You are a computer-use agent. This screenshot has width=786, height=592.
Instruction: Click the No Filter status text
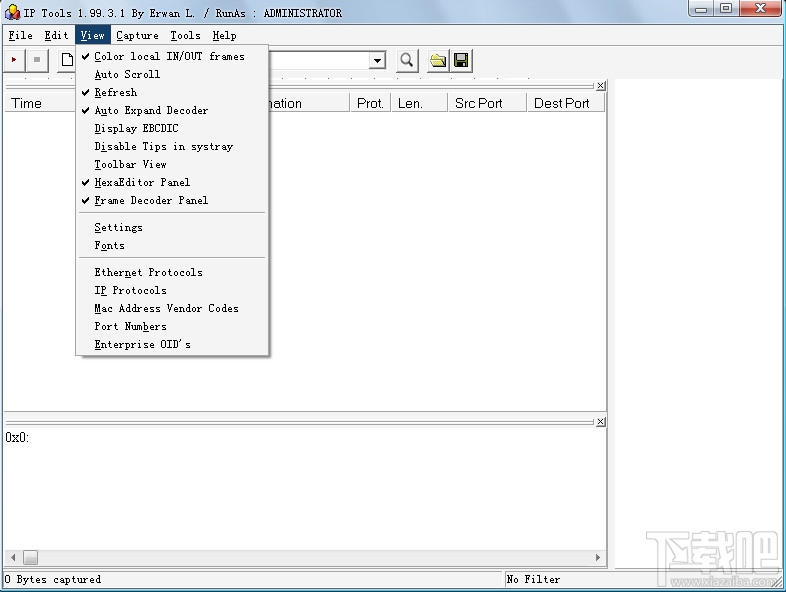[x=533, y=579]
